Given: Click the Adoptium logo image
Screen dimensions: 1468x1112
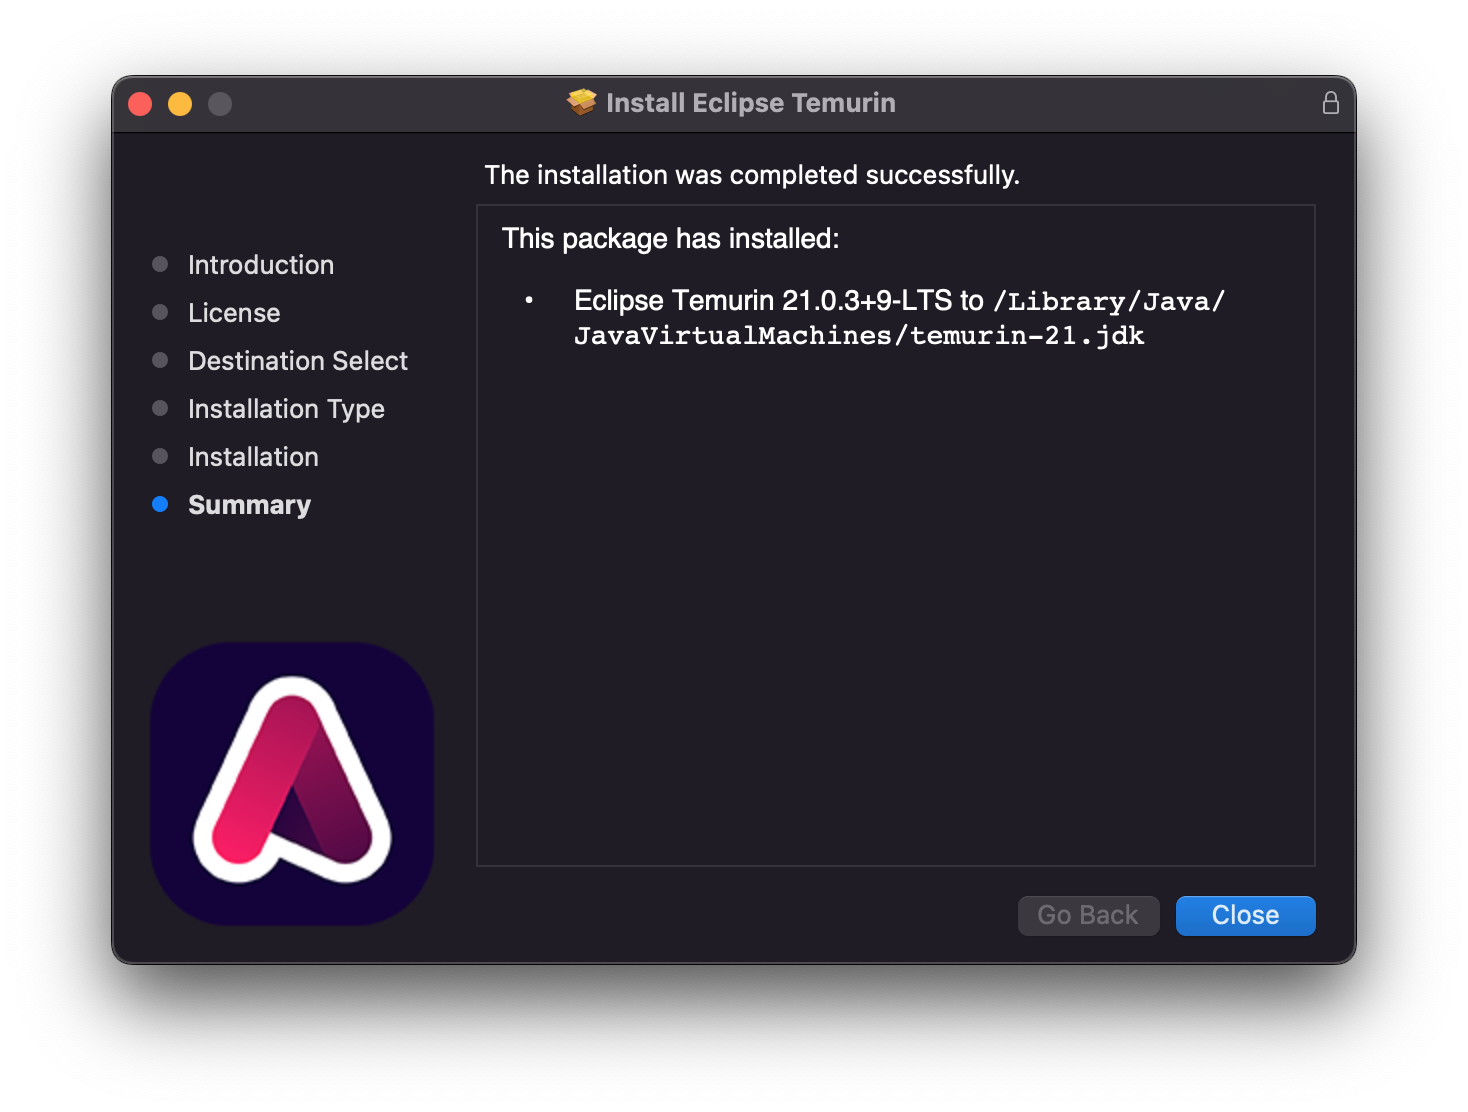Looking at the screenshot, I should [292, 784].
